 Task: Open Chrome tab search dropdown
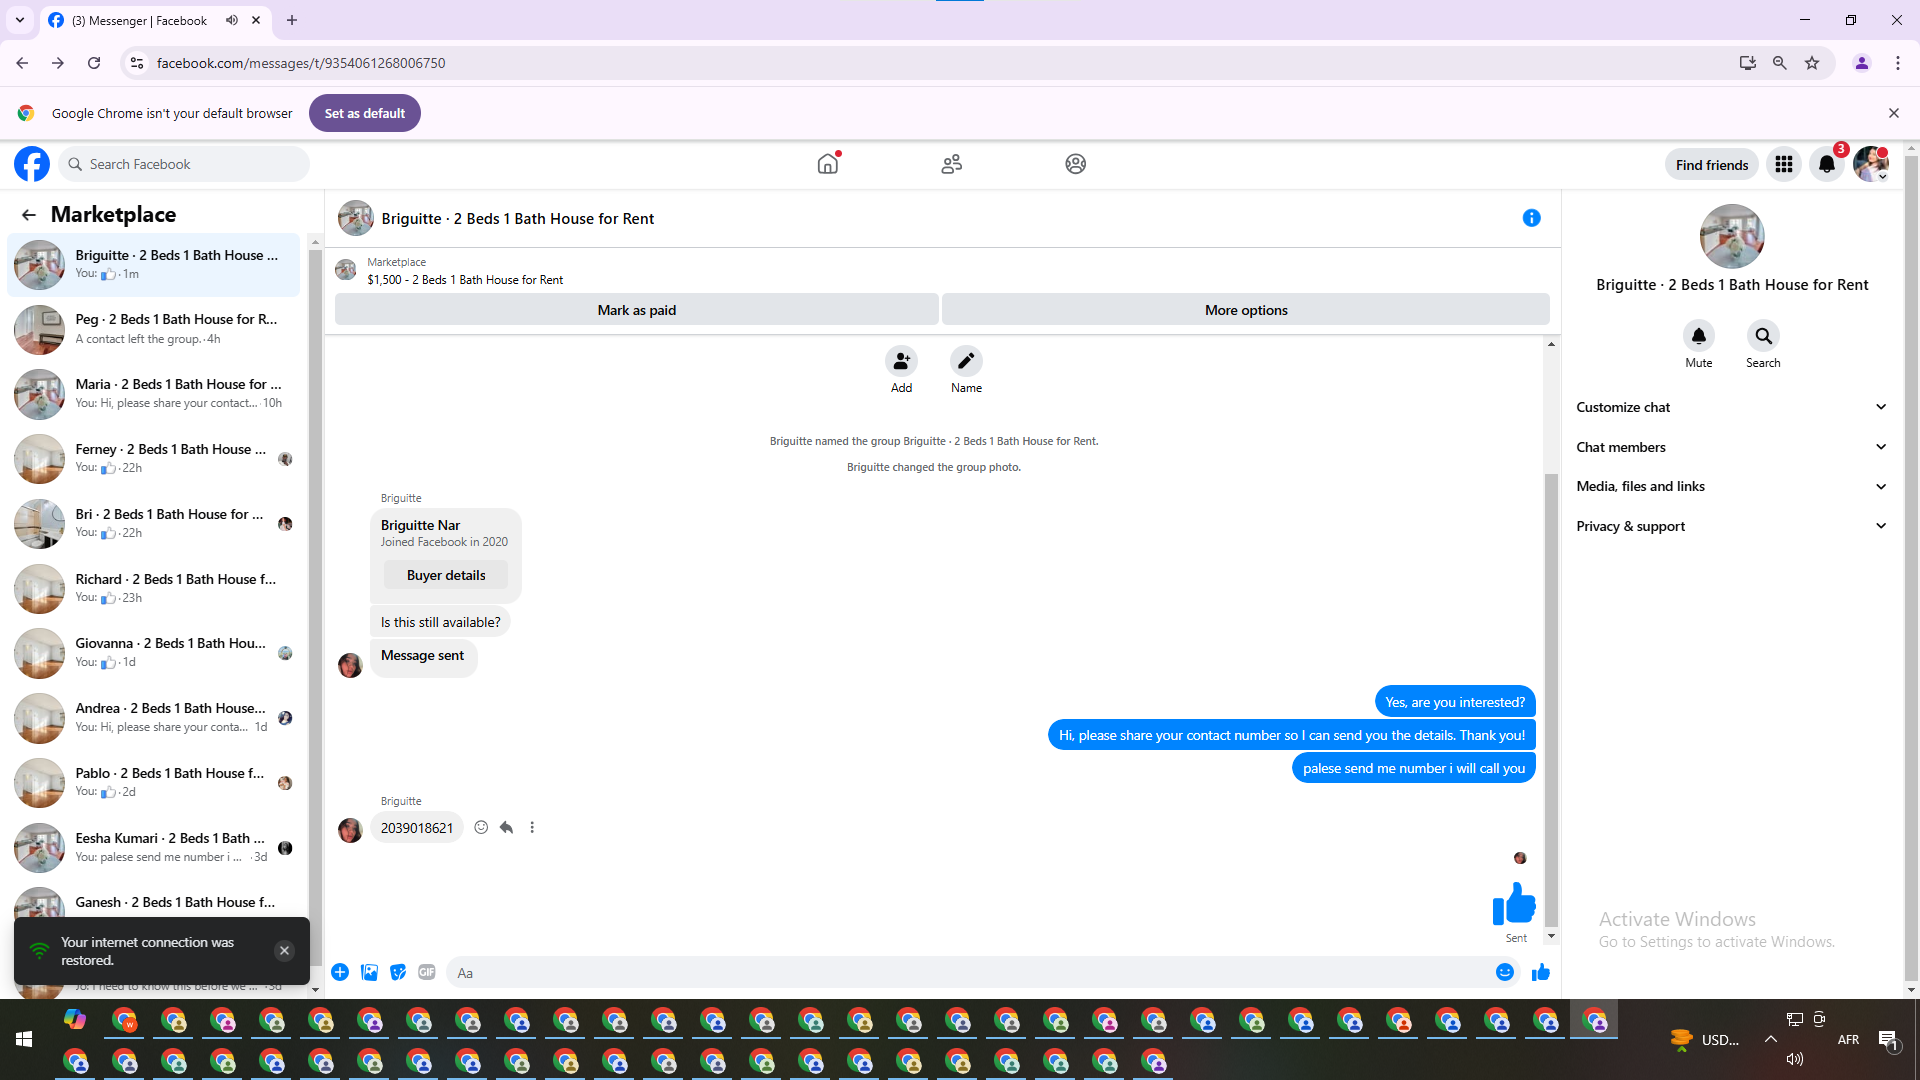20,20
